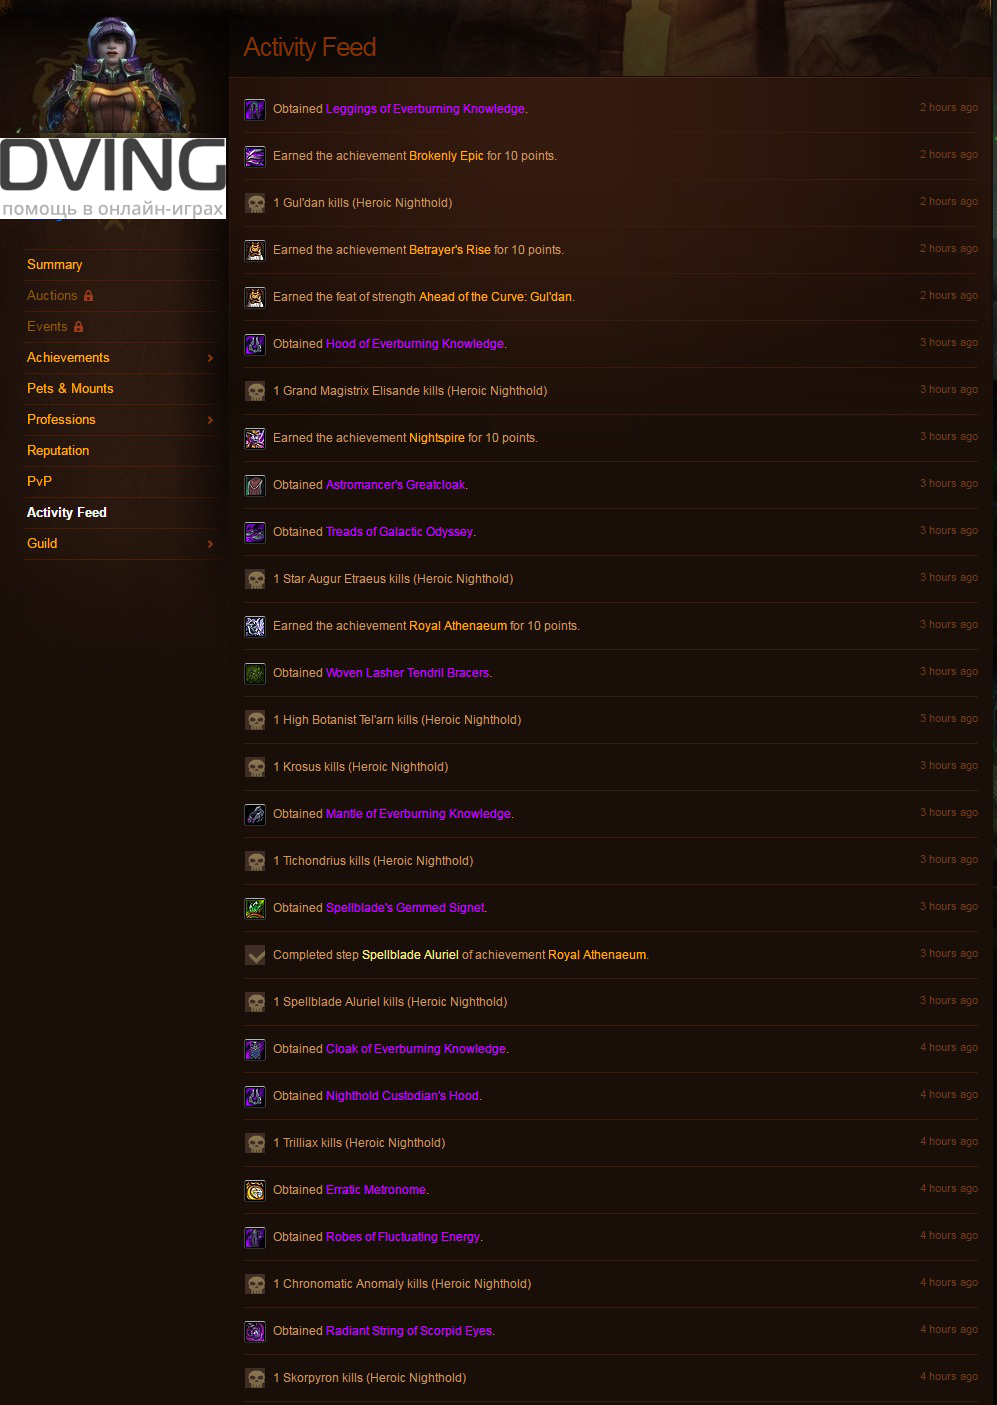Open the Nightspire achievement link
The image size is (997, 1405).
437,438
